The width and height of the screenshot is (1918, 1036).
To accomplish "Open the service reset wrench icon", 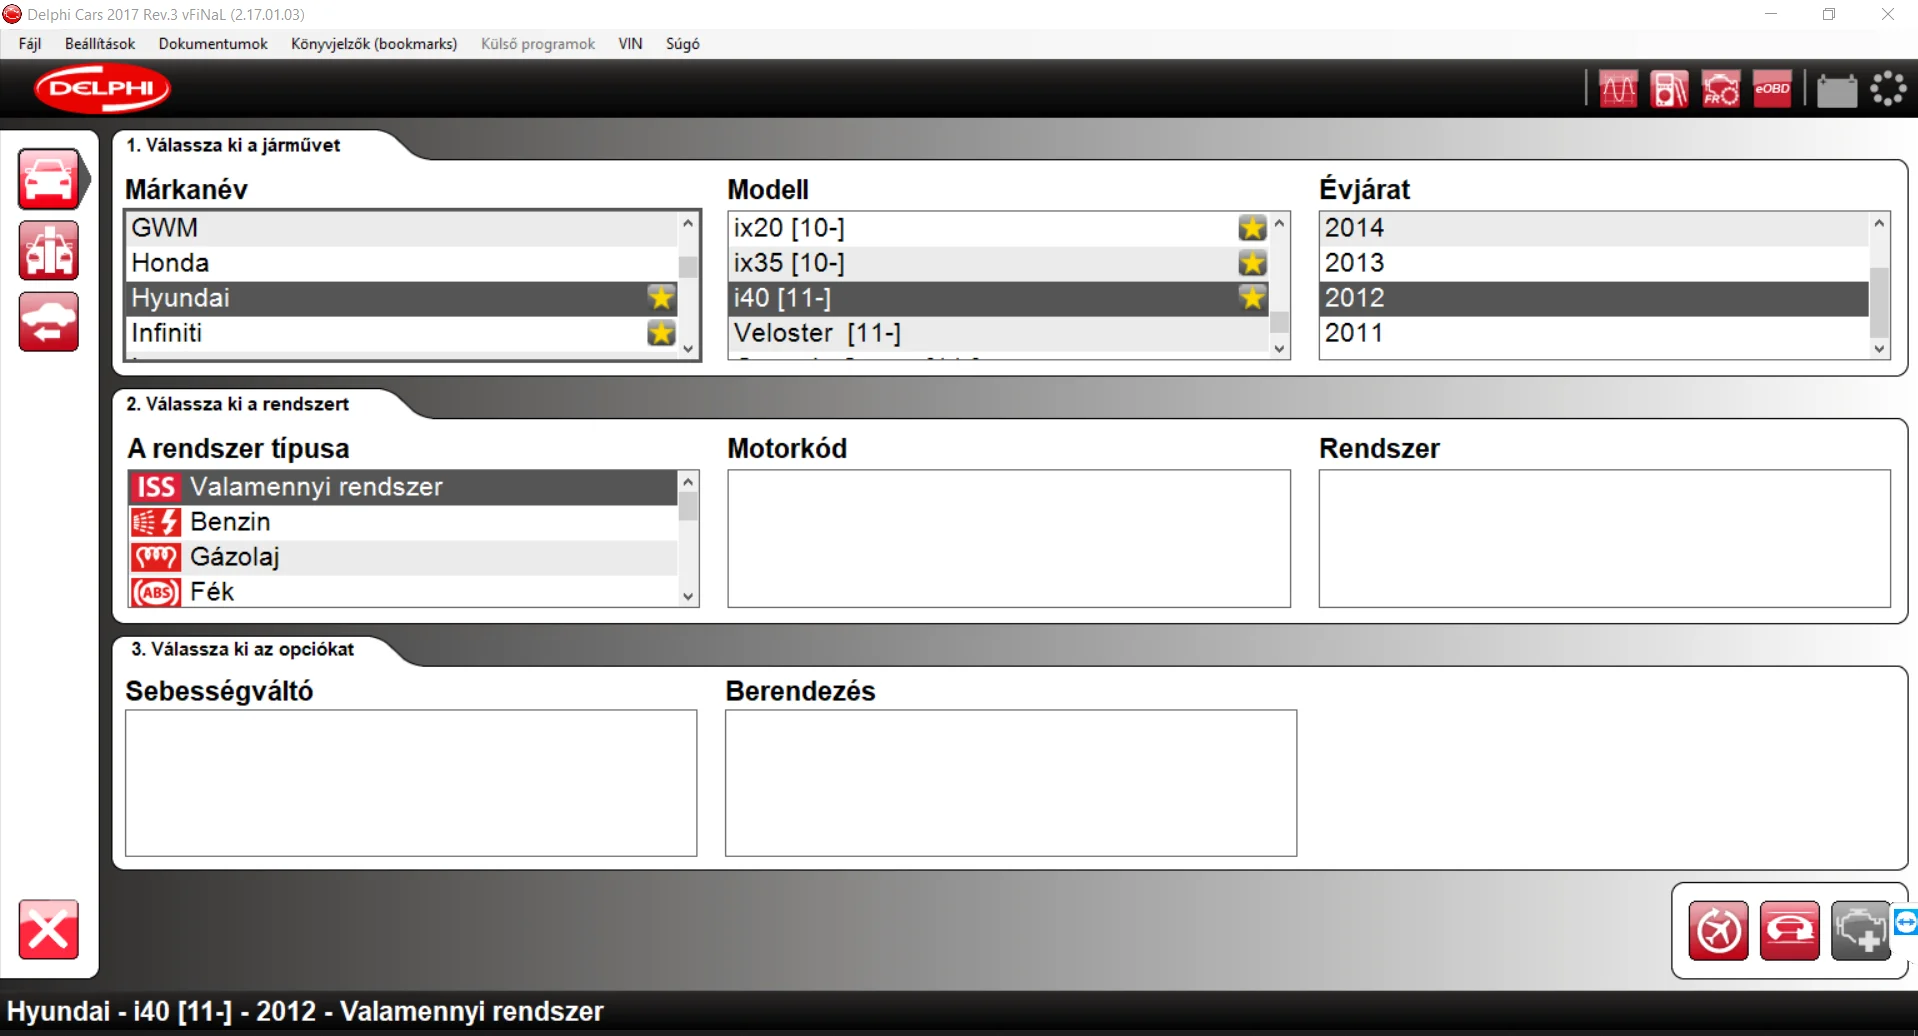I will tap(1718, 930).
